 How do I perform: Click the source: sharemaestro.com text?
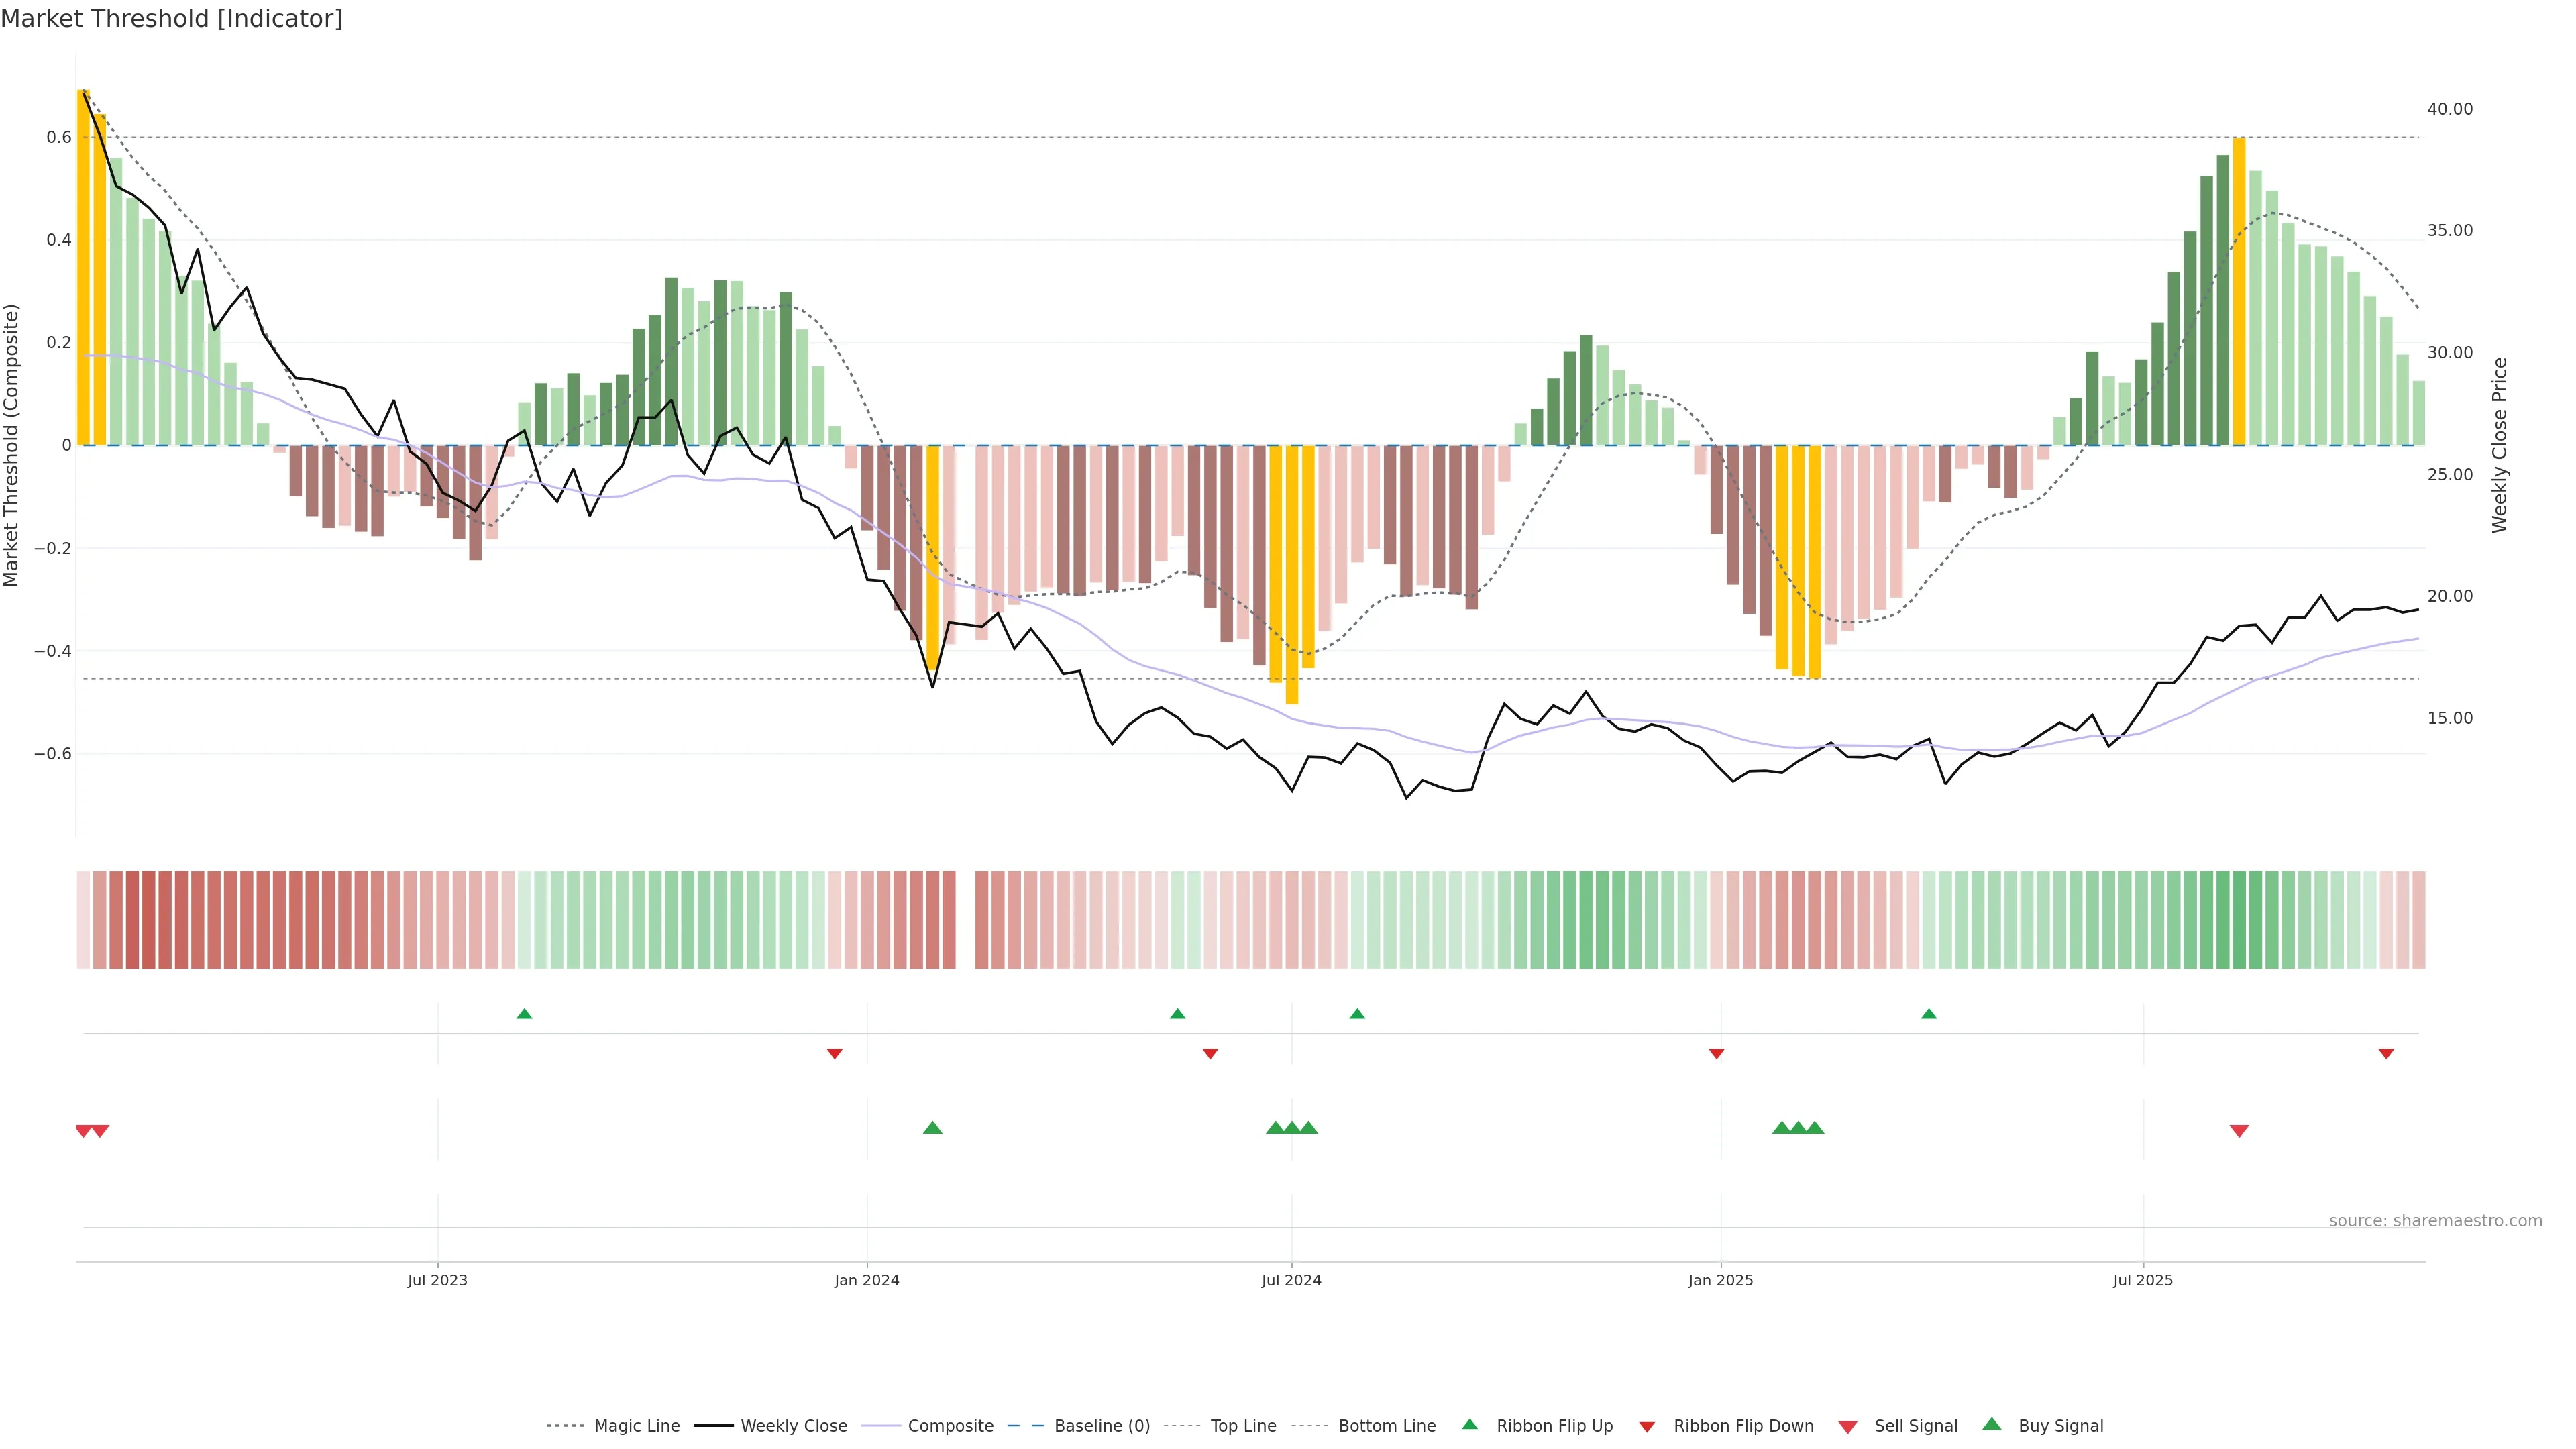(2435, 1220)
